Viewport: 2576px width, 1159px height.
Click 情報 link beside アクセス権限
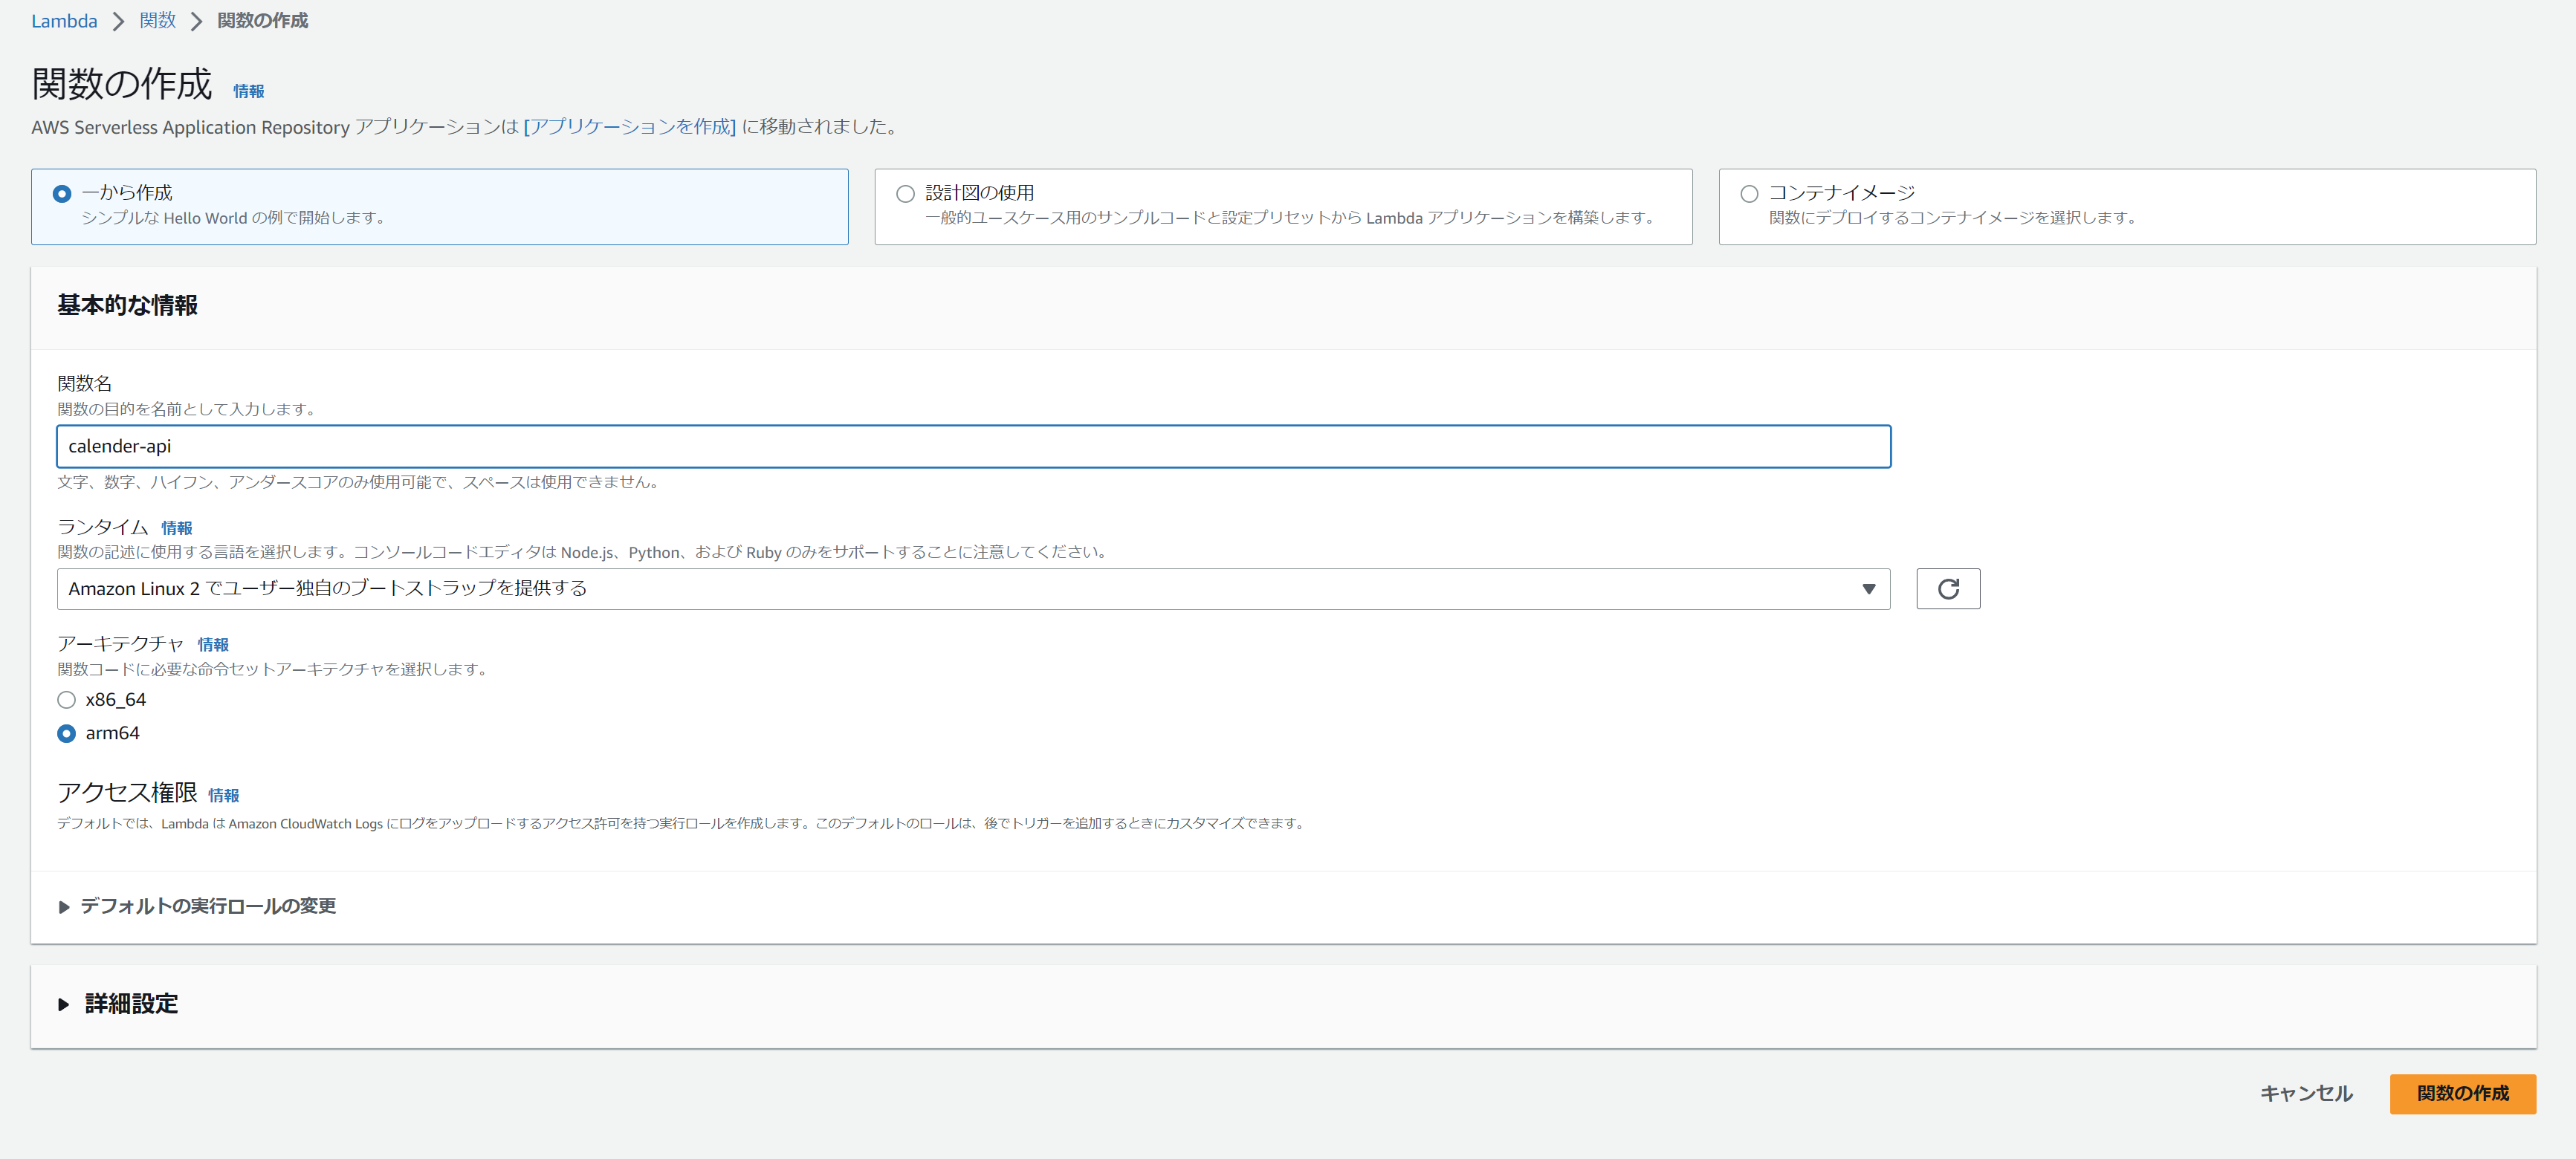pyautogui.click(x=223, y=795)
